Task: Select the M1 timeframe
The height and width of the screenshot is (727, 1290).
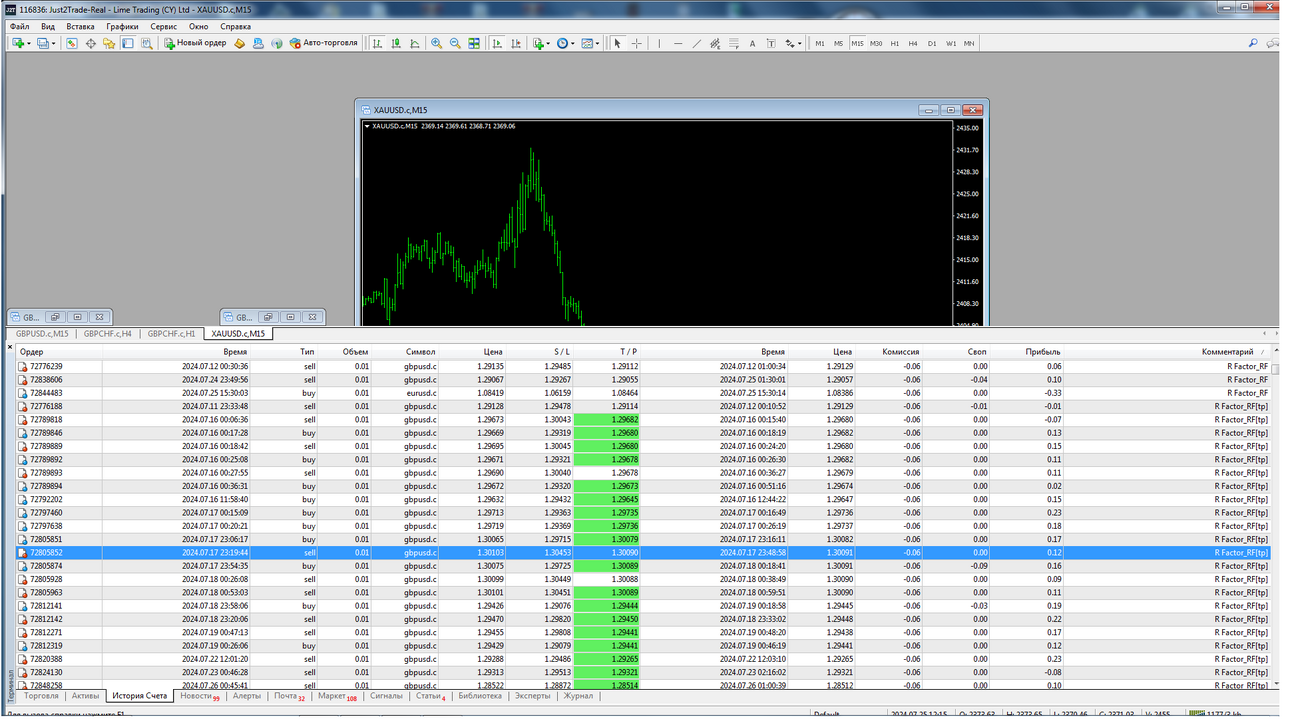Action: pos(820,43)
